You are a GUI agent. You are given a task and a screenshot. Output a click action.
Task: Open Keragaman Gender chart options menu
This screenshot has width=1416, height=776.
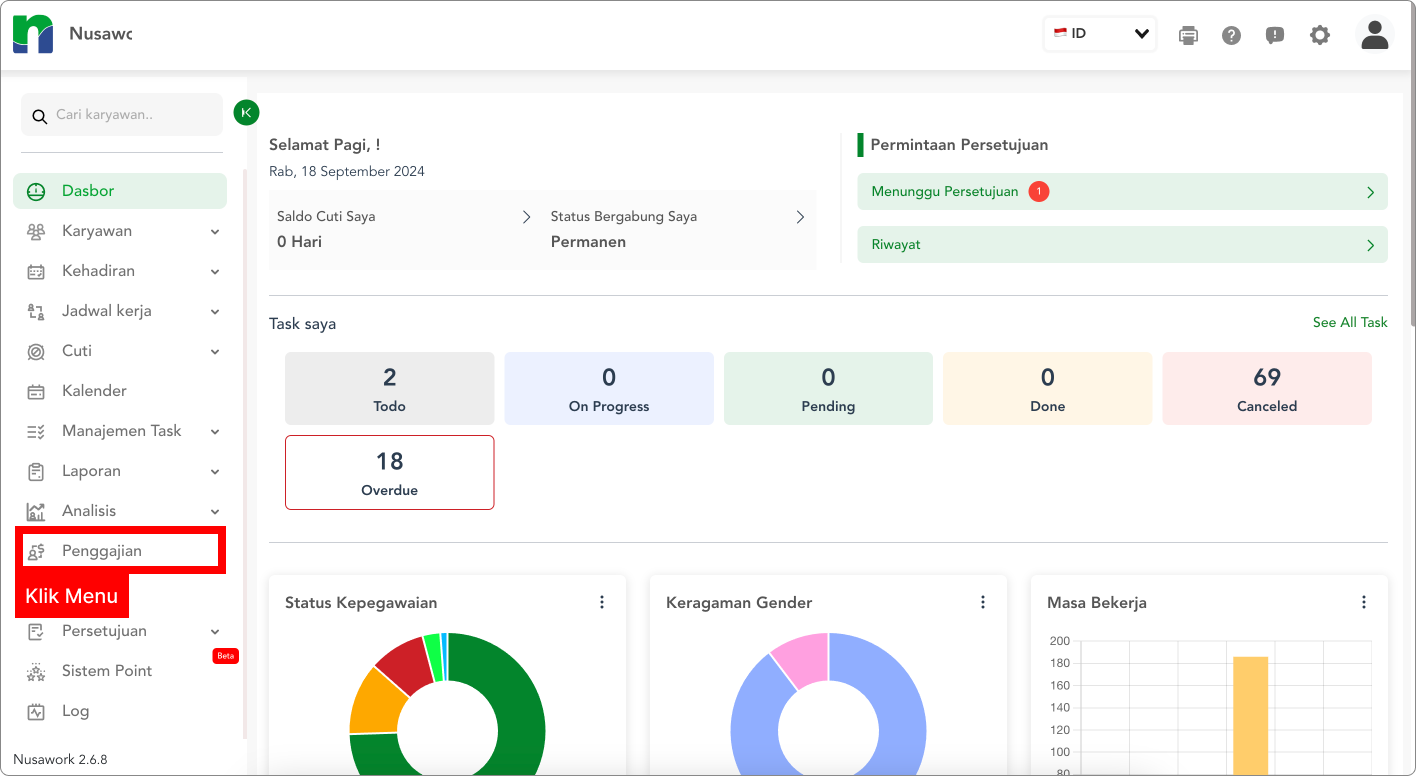coord(983,602)
